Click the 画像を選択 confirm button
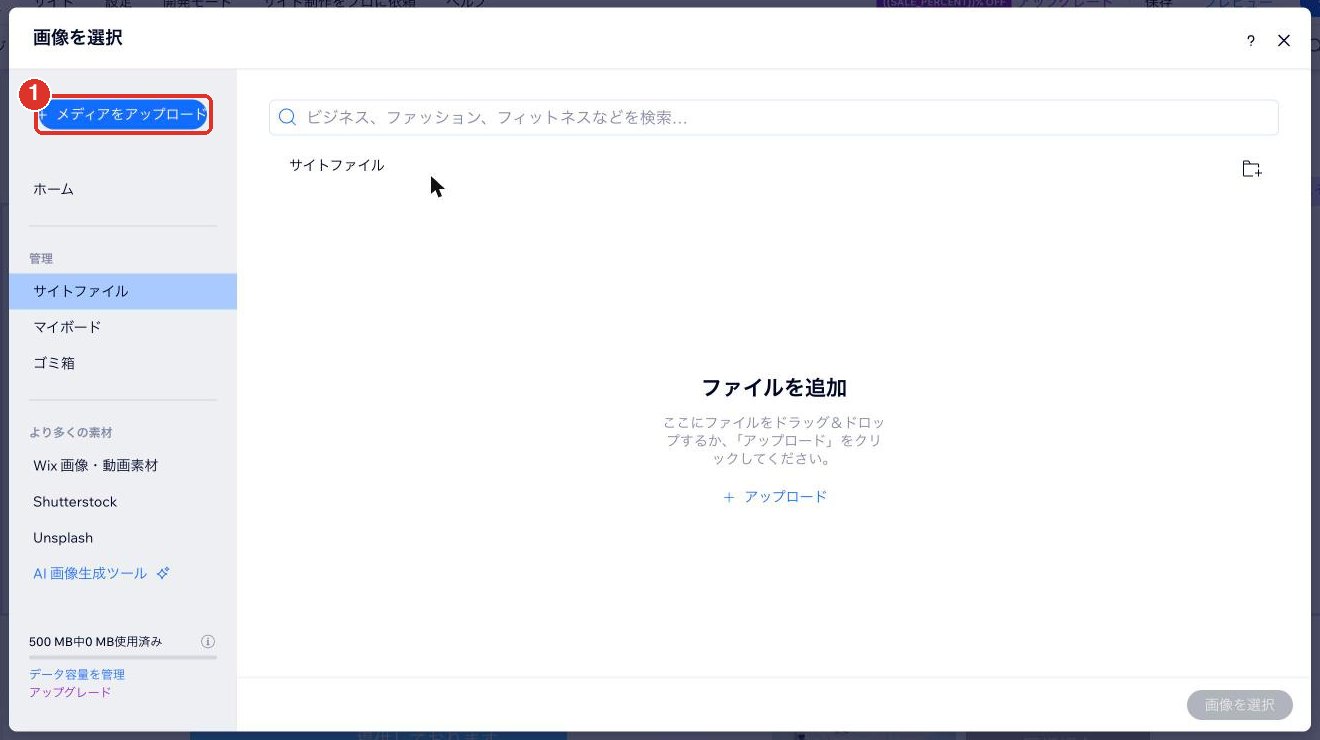1320x740 pixels. click(1239, 705)
